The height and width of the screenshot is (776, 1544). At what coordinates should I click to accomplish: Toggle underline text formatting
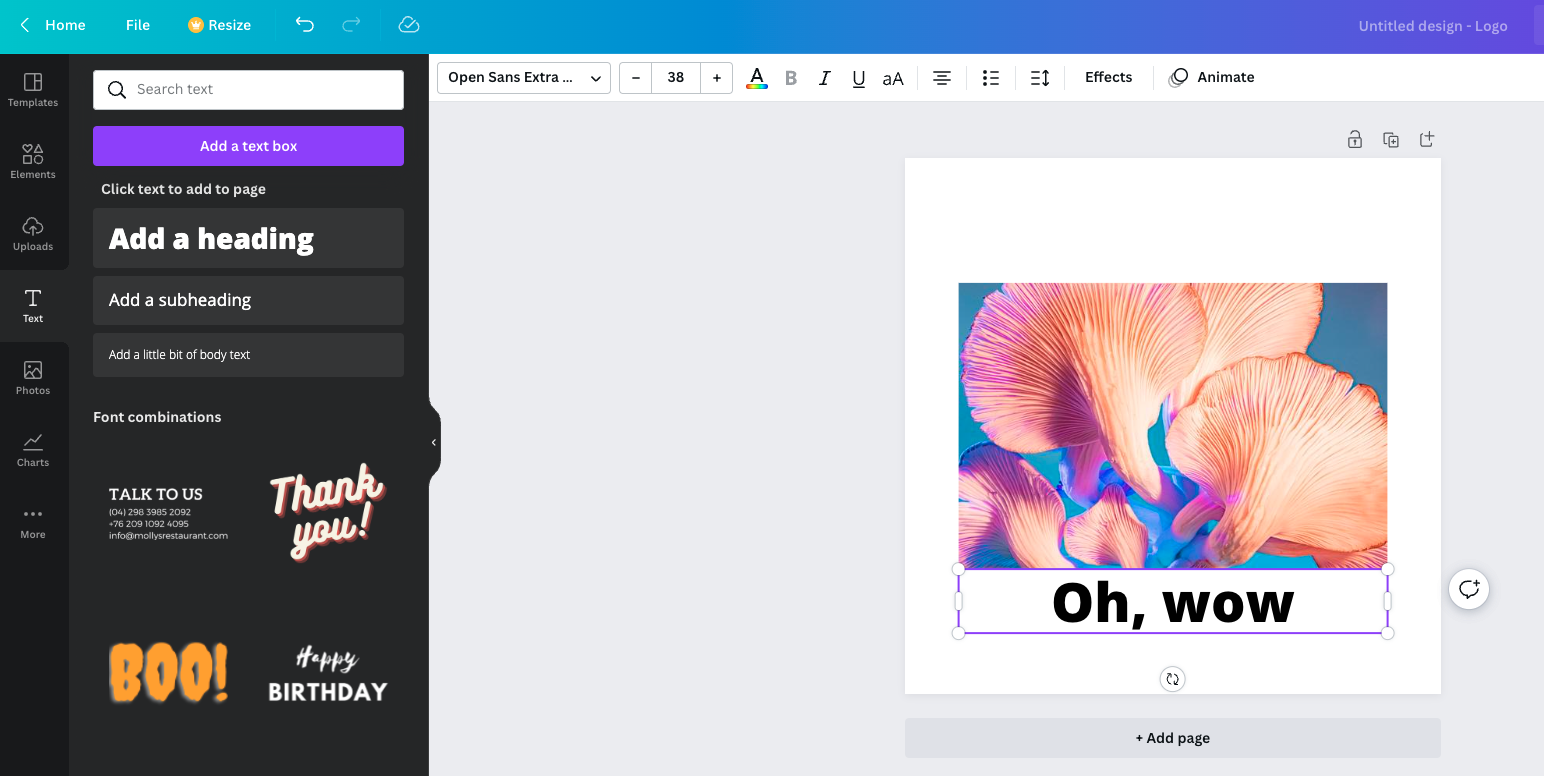[x=858, y=78]
